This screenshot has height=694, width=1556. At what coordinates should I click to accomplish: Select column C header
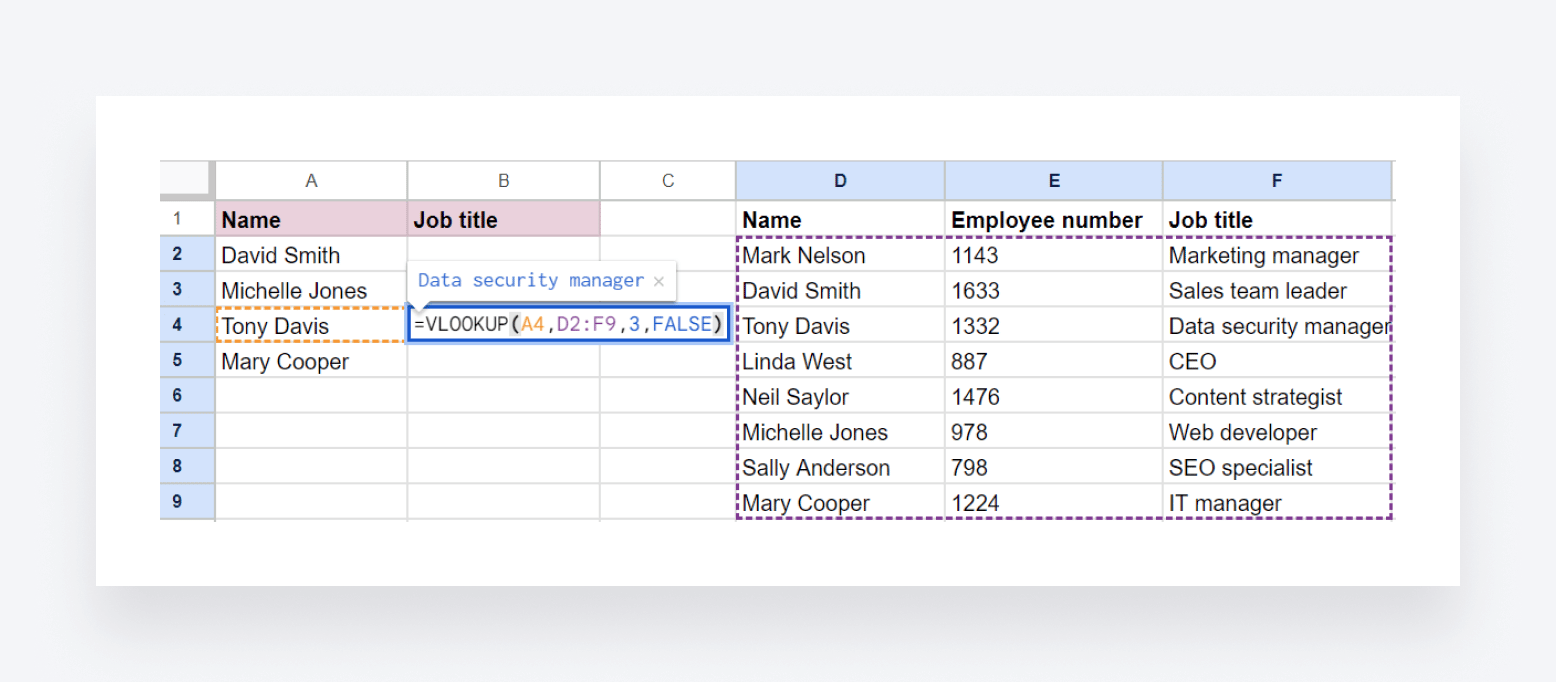[x=668, y=181]
